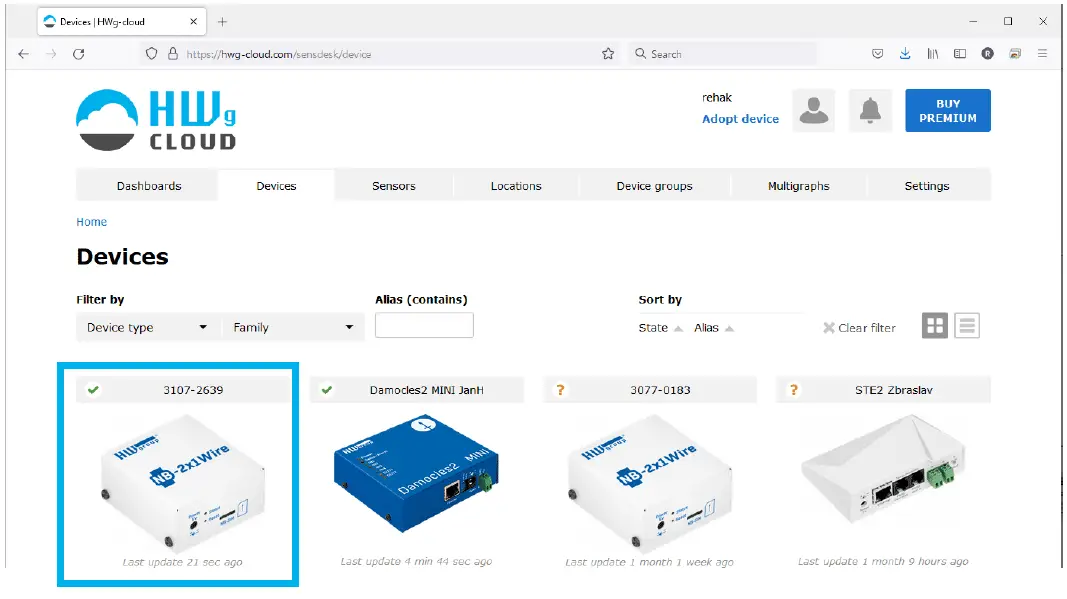Click the rehak username
The width and height of the screenshot is (1067, 599).
click(x=717, y=98)
